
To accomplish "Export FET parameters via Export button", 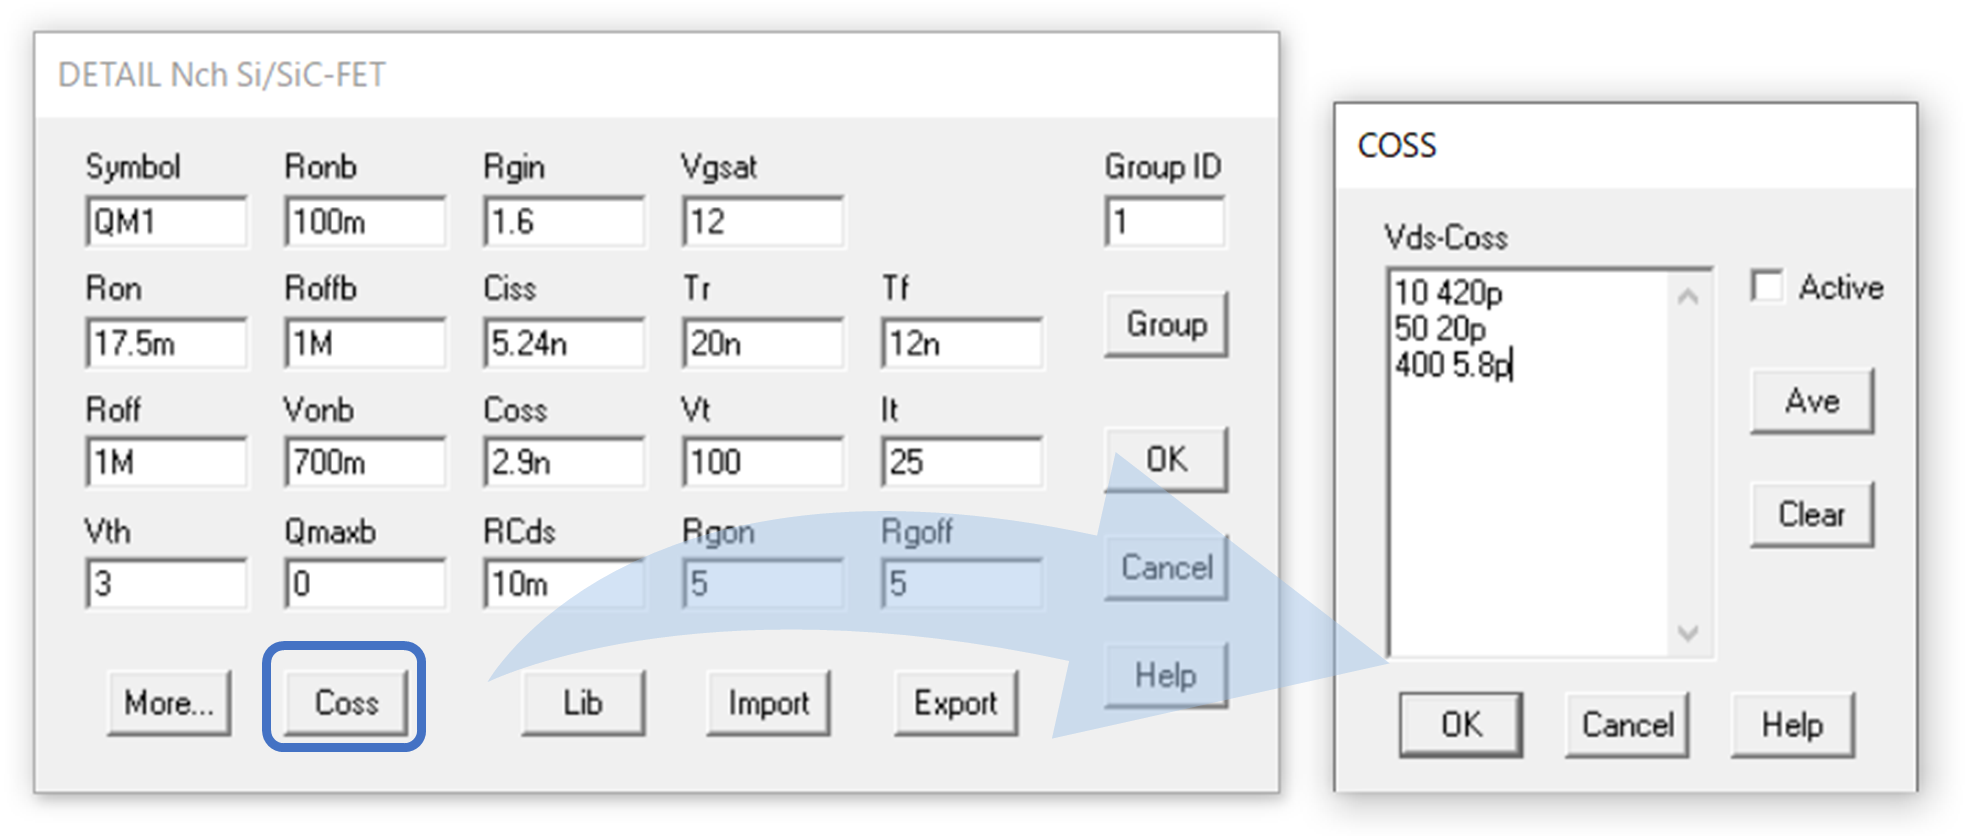I will [x=955, y=702].
